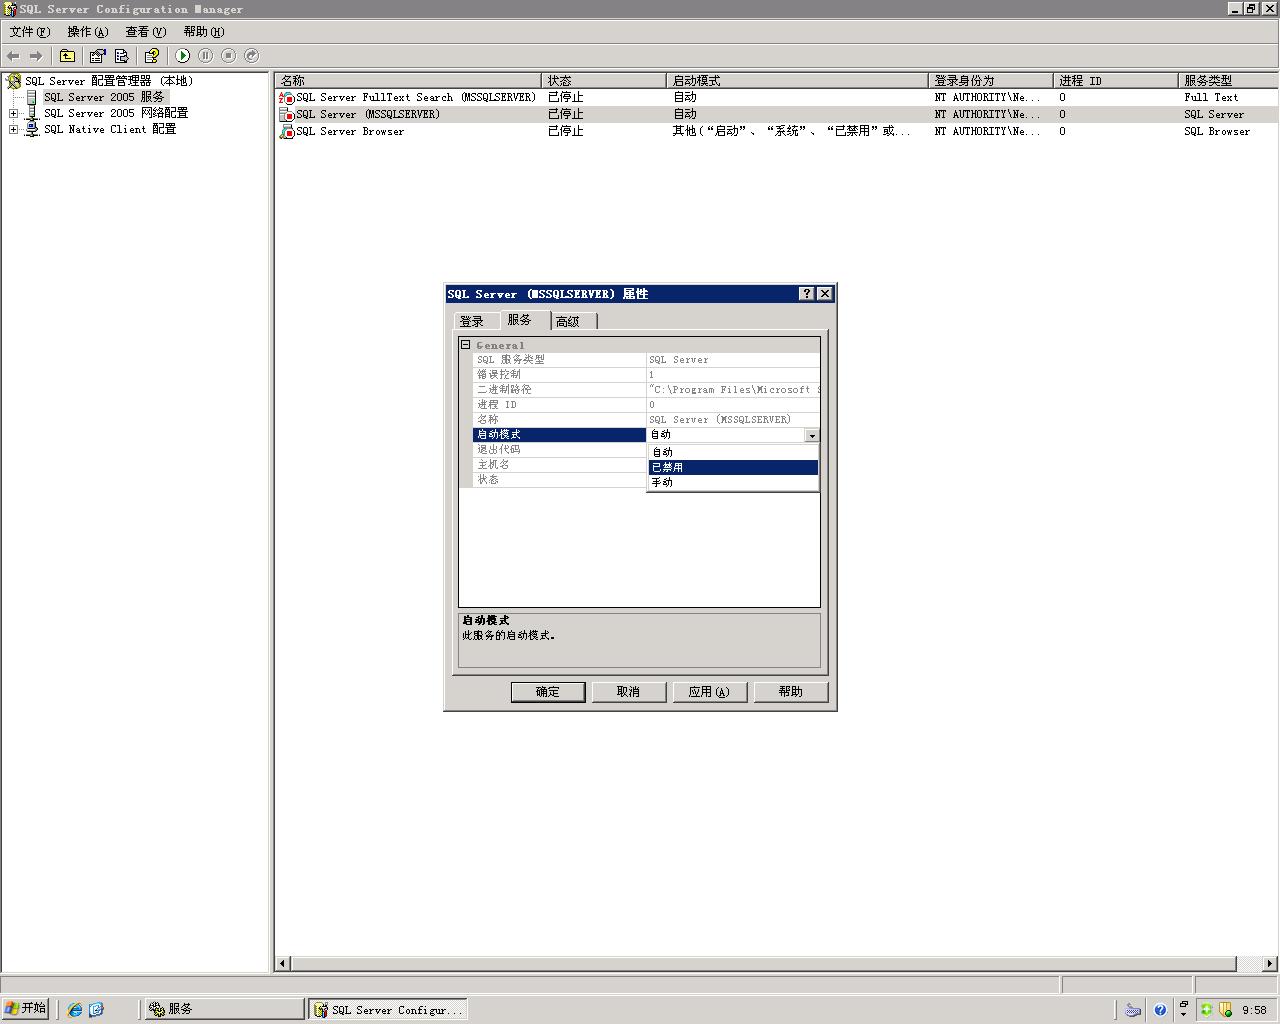The width and height of the screenshot is (1280, 1024).
Task: Choose 手动 from the startup mode list
Action: pos(663,482)
